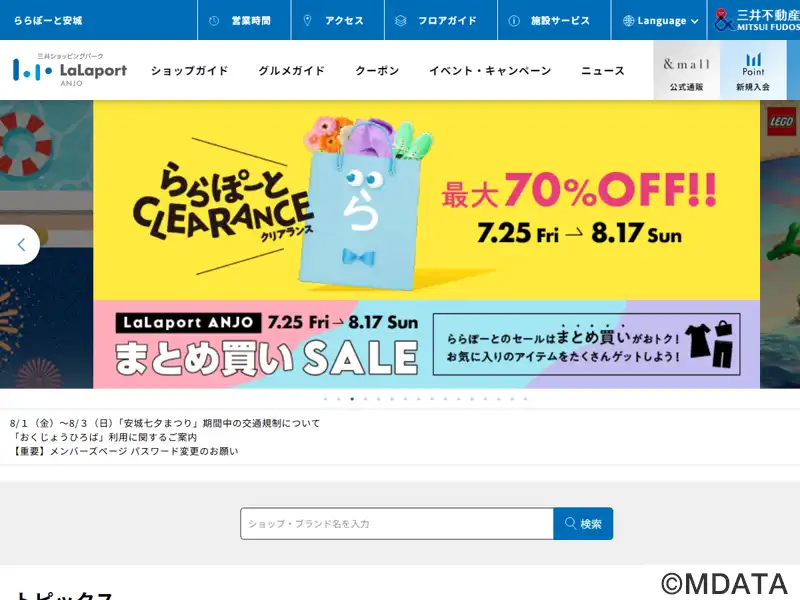Expand the Language dropdown arrow
The image size is (800, 600).
[x=694, y=21]
